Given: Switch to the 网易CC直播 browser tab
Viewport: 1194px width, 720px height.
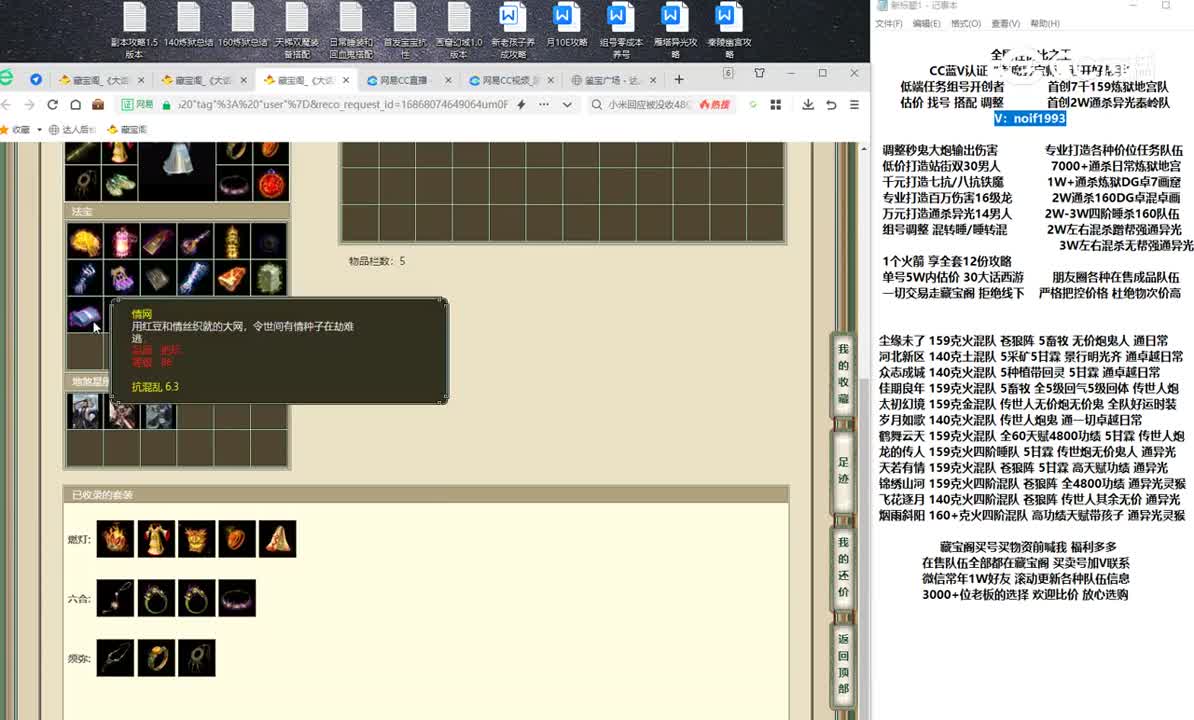Looking at the screenshot, I should click(404, 80).
